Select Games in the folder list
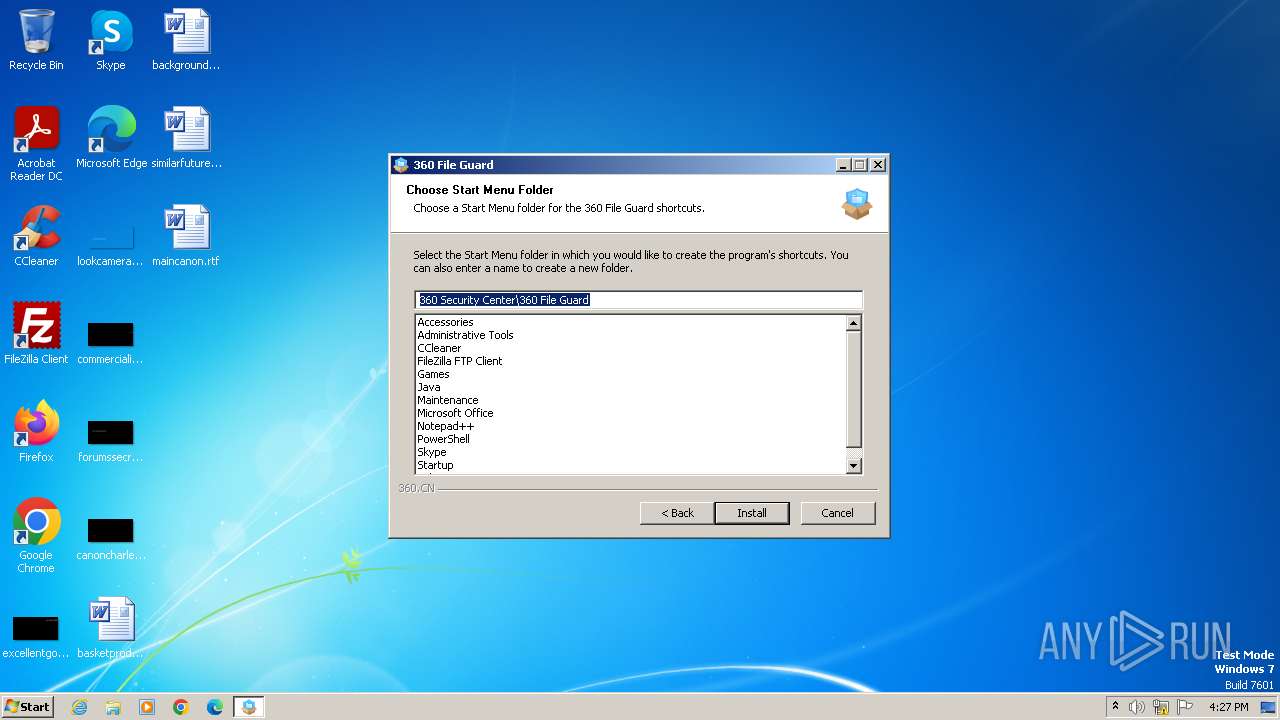Image resolution: width=1280 pixels, height=720 pixels. pos(433,374)
